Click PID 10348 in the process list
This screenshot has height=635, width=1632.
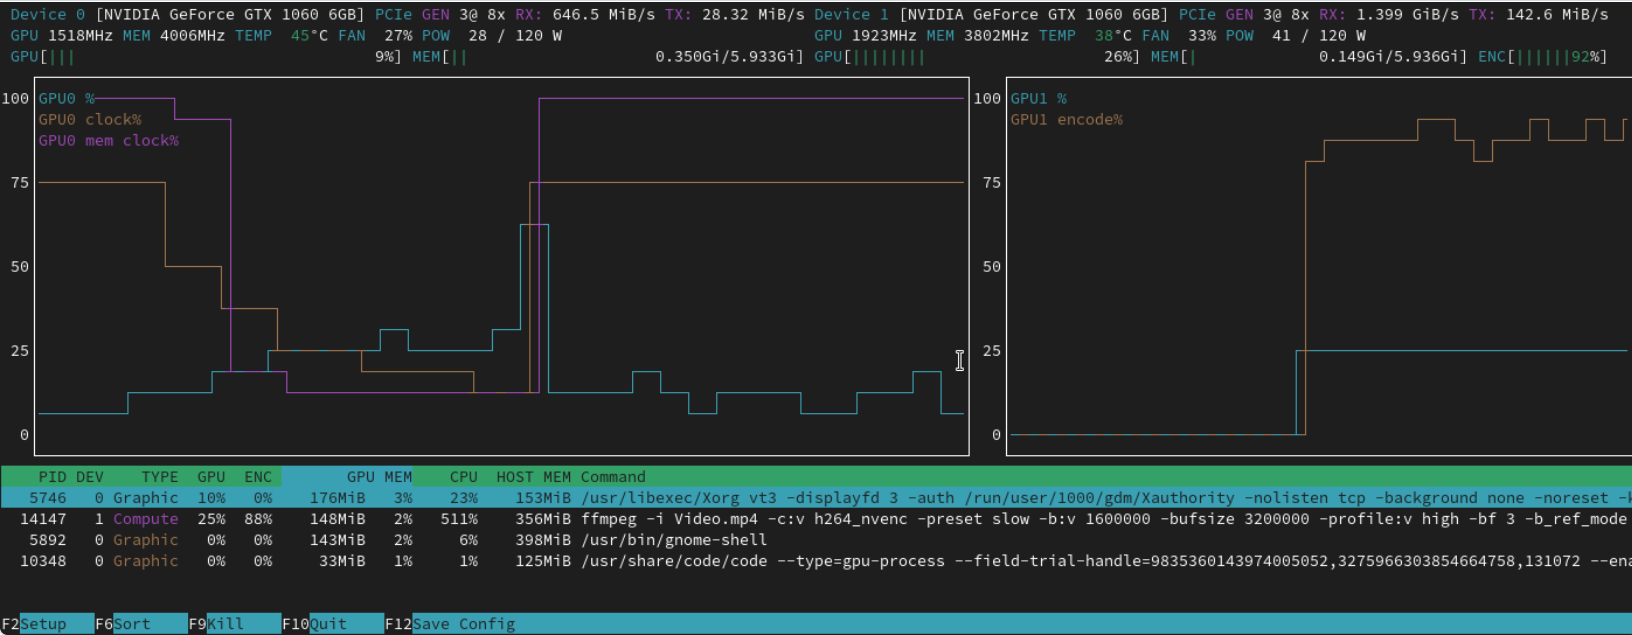(43, 561)
